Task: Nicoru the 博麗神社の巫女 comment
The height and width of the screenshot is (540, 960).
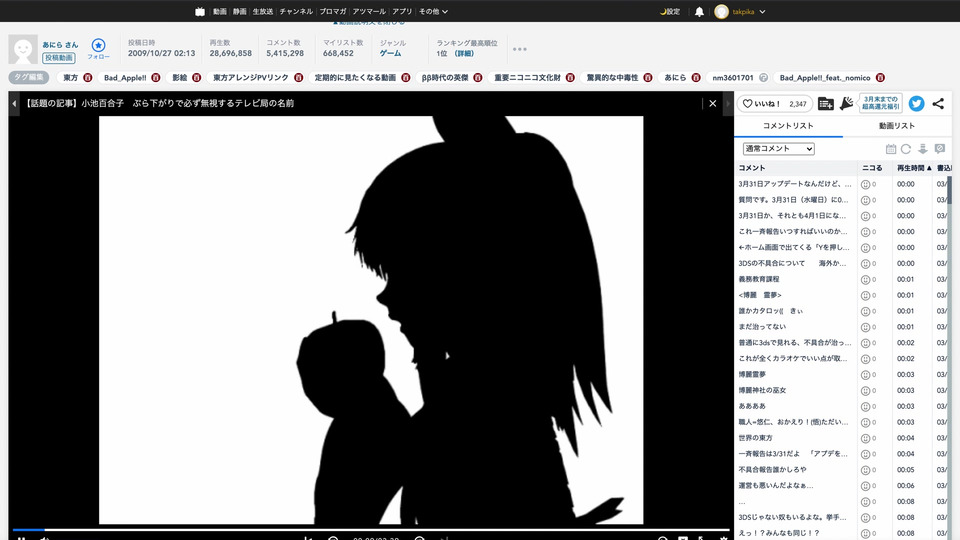Action: click(x=865, y=391)
